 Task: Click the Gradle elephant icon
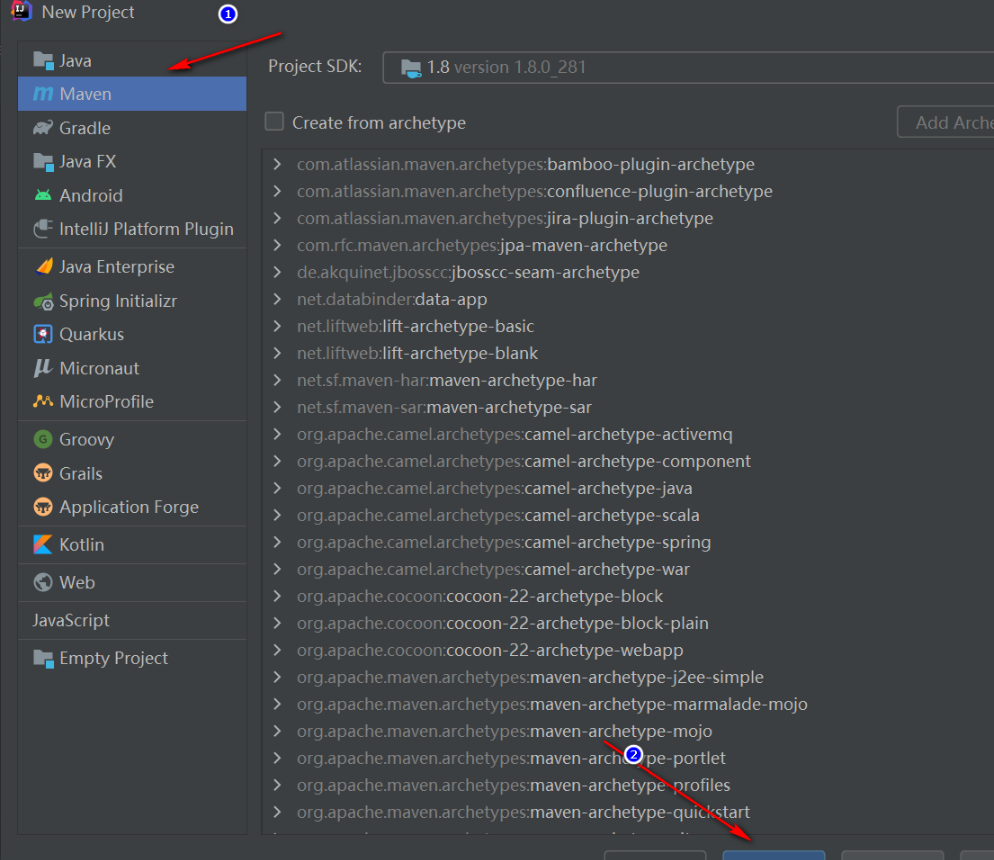(43, 128)
